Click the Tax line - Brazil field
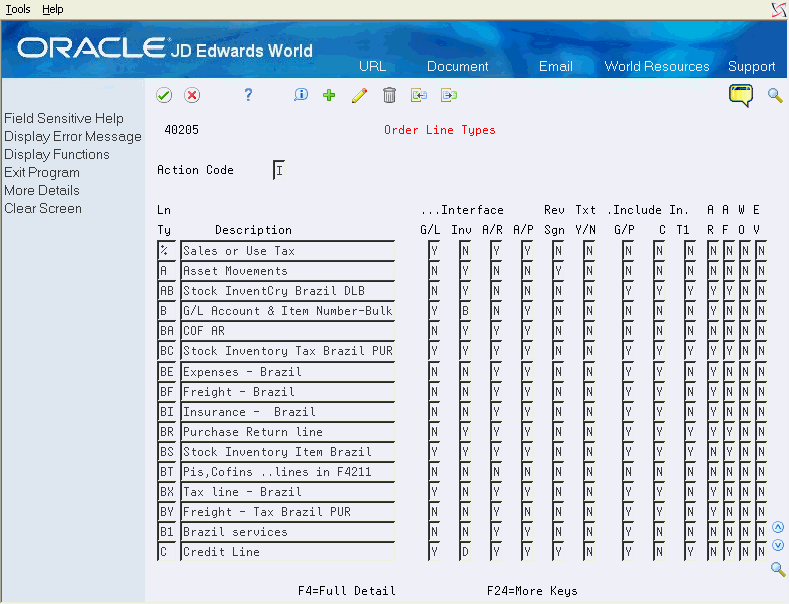This screenshot has height=604, width=789. click(288, 492)
